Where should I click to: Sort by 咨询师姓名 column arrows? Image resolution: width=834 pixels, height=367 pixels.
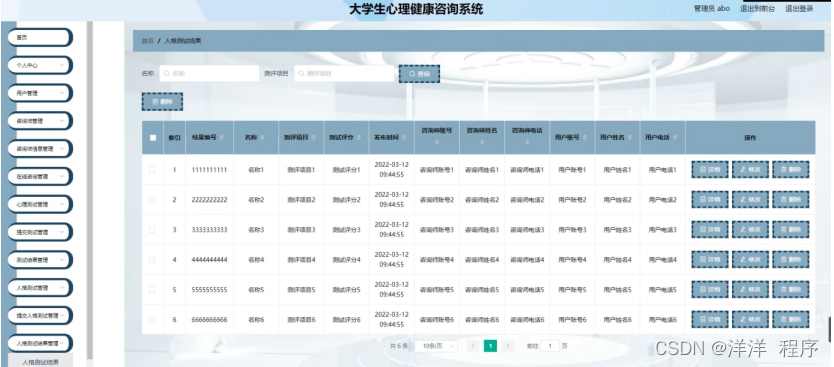coord(482,143)
